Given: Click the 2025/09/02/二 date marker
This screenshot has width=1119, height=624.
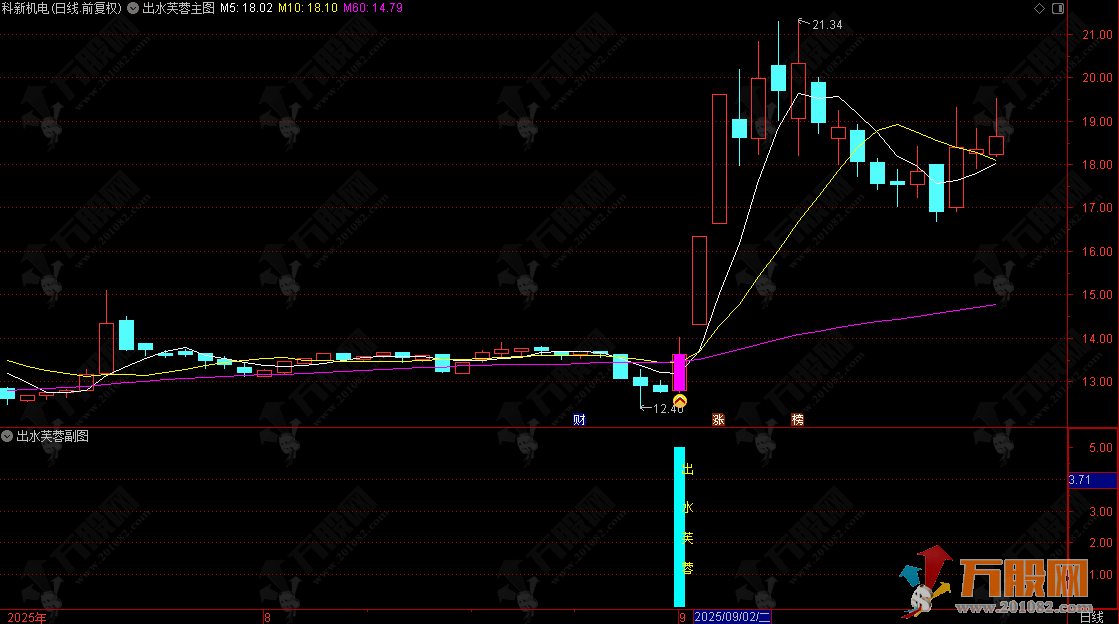Looking at the screenshot, I should click(x=732, y=617).
